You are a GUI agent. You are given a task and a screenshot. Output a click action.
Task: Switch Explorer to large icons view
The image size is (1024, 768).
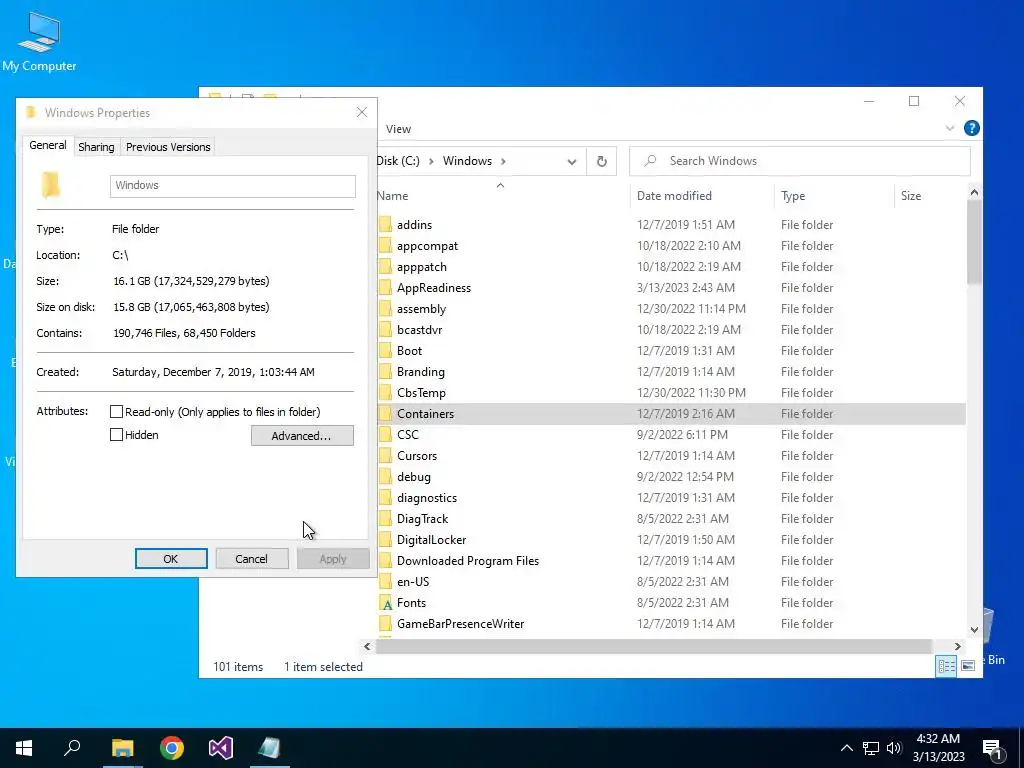pos(968,666)
